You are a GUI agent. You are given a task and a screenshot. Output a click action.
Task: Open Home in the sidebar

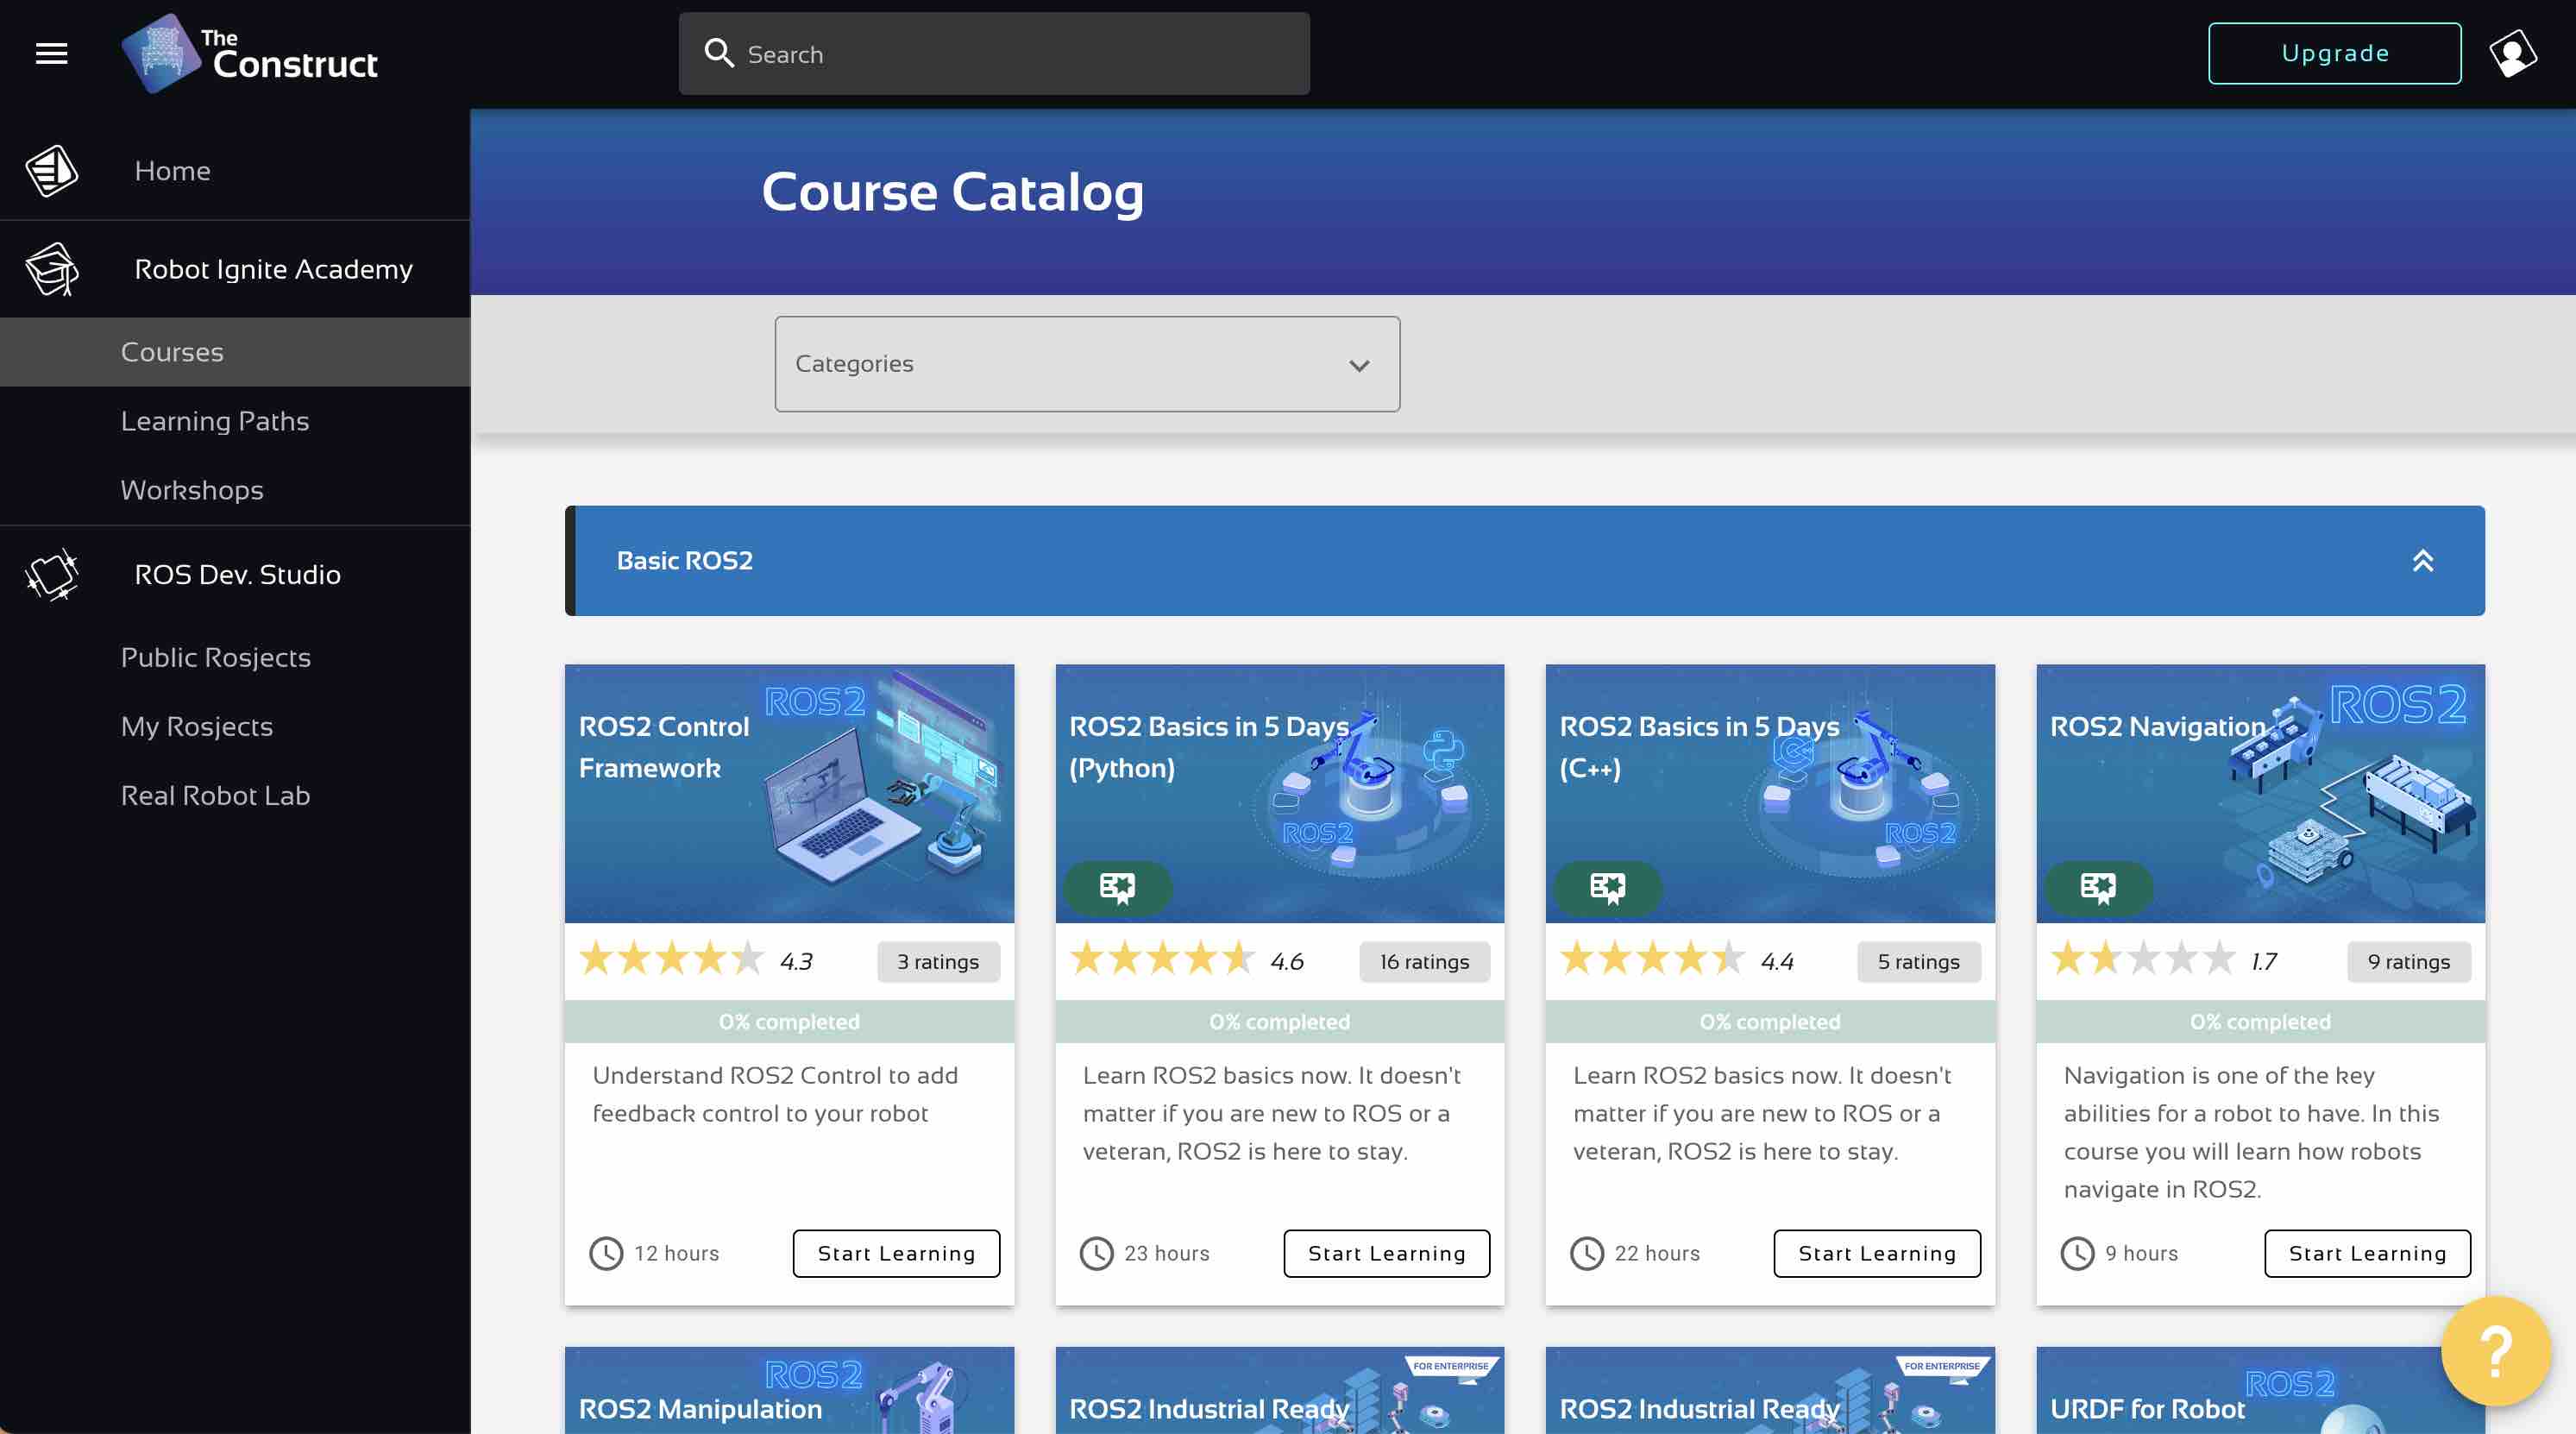tap(235, 171)
